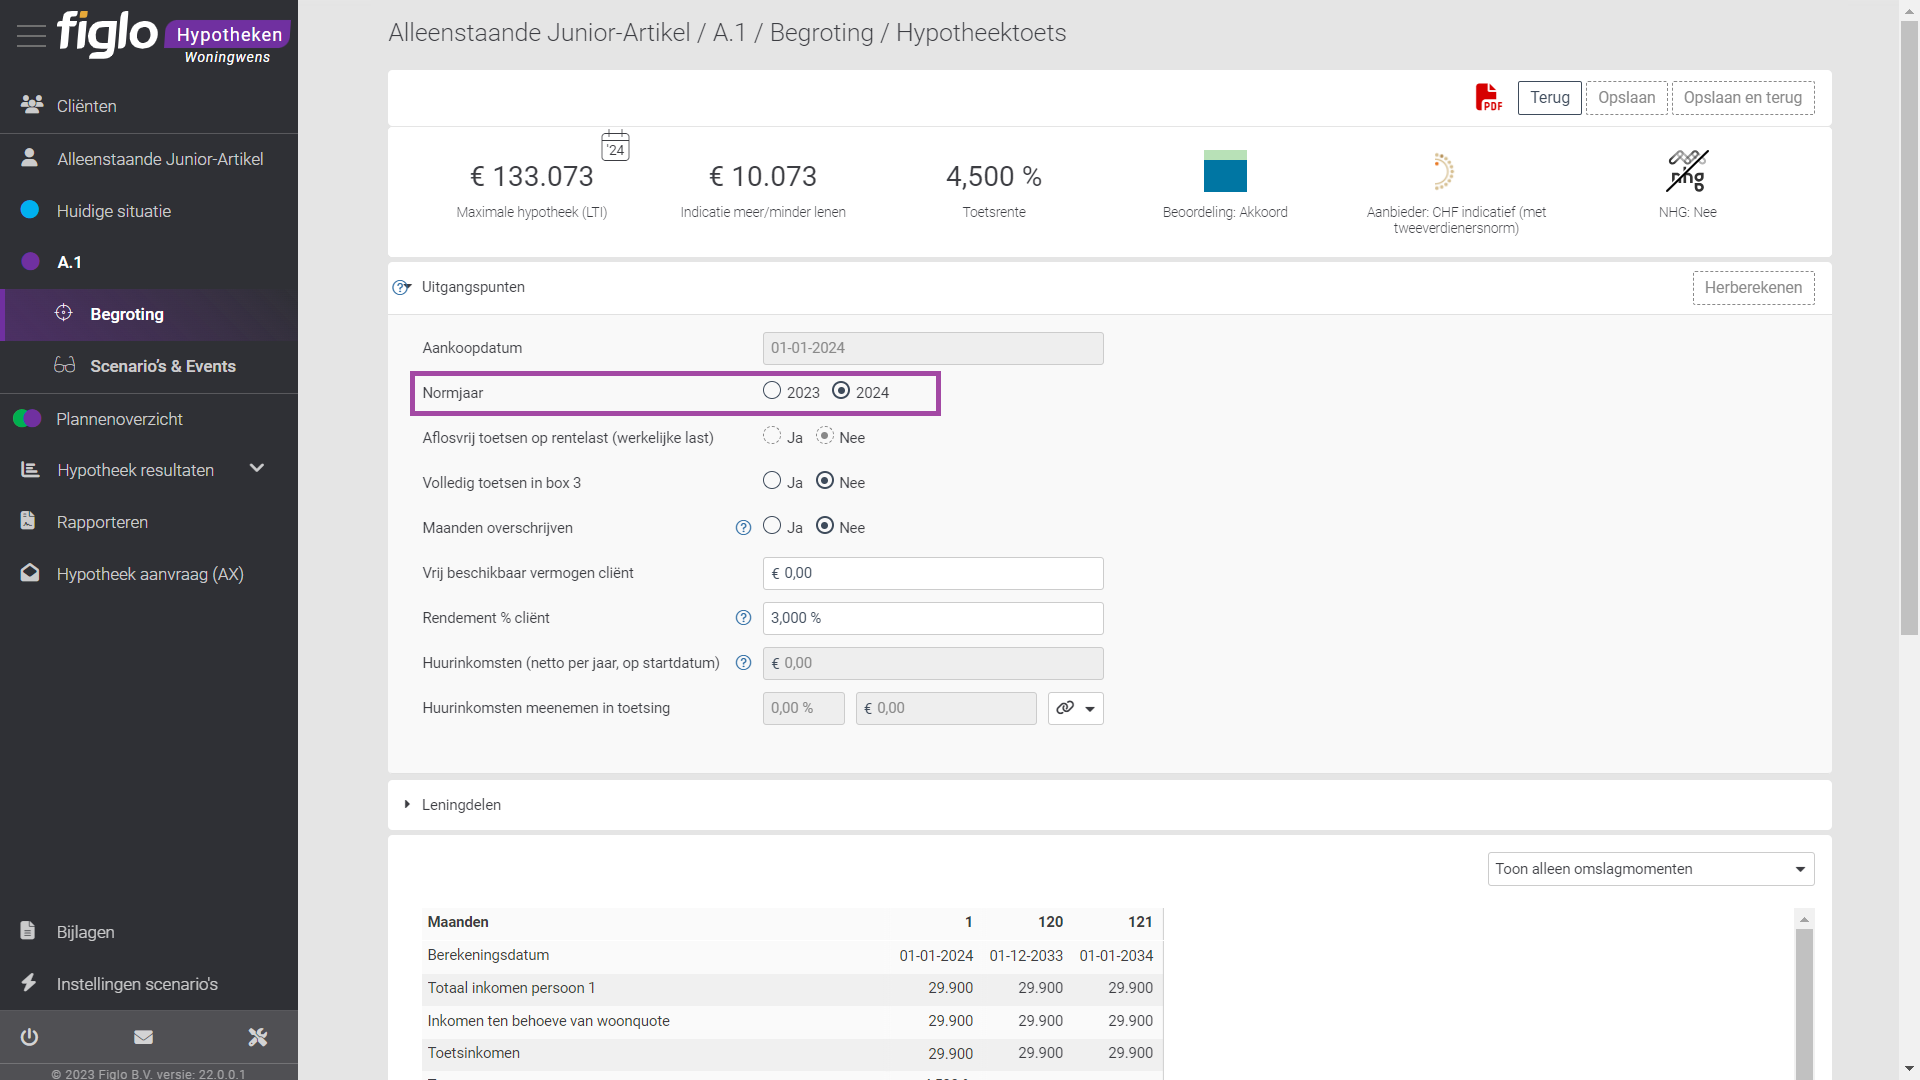Viewport: 1920px width, 1080px height.
Task: Open Scenario's & Events in sidebar
Action: point(163,366)
